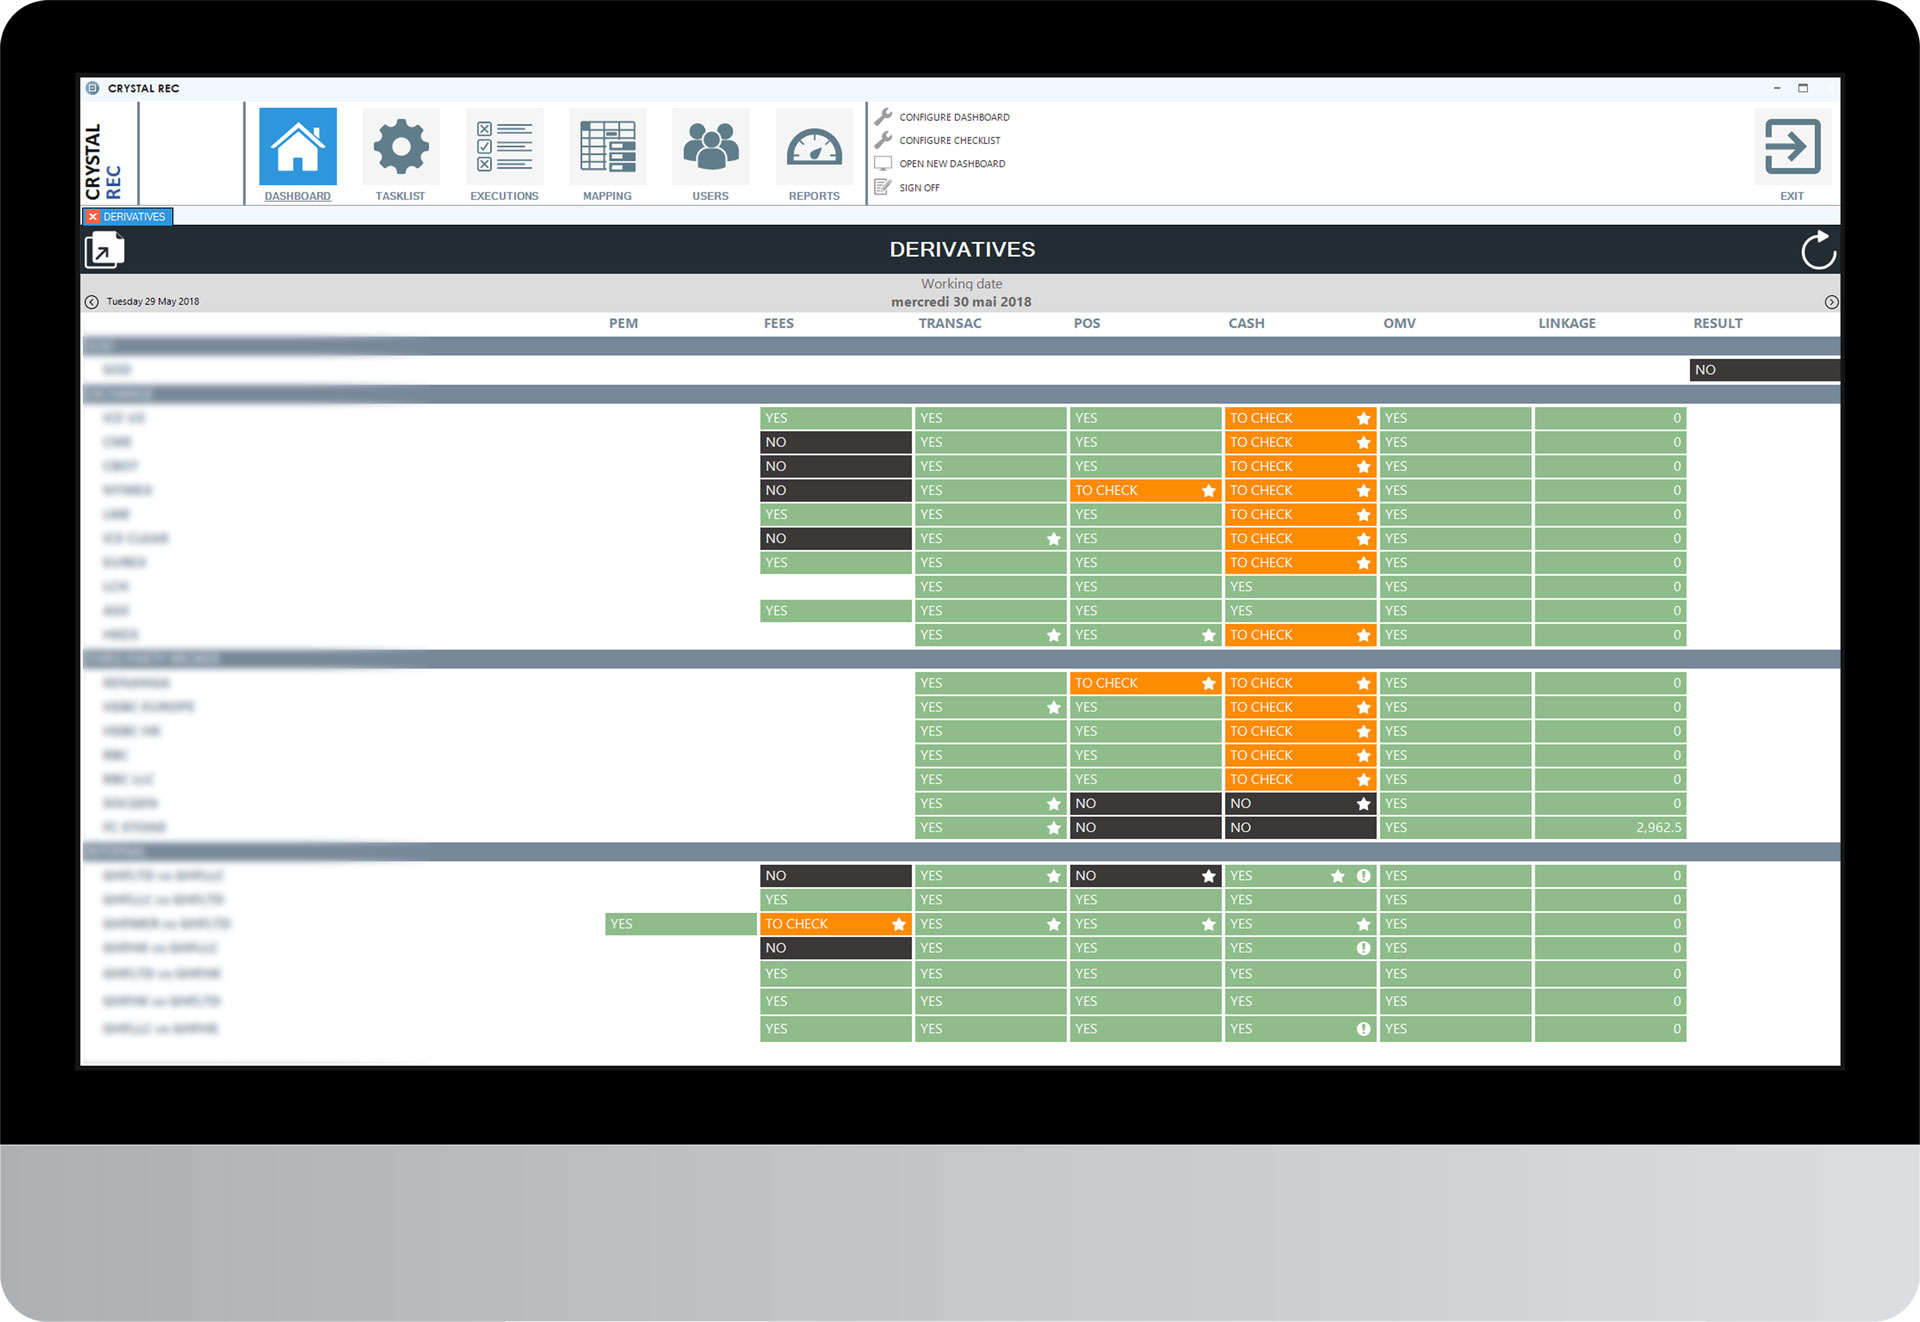Go to the previous working date arrow
Viewport: 1920px width, 1322px height.
tap(92, 302)
